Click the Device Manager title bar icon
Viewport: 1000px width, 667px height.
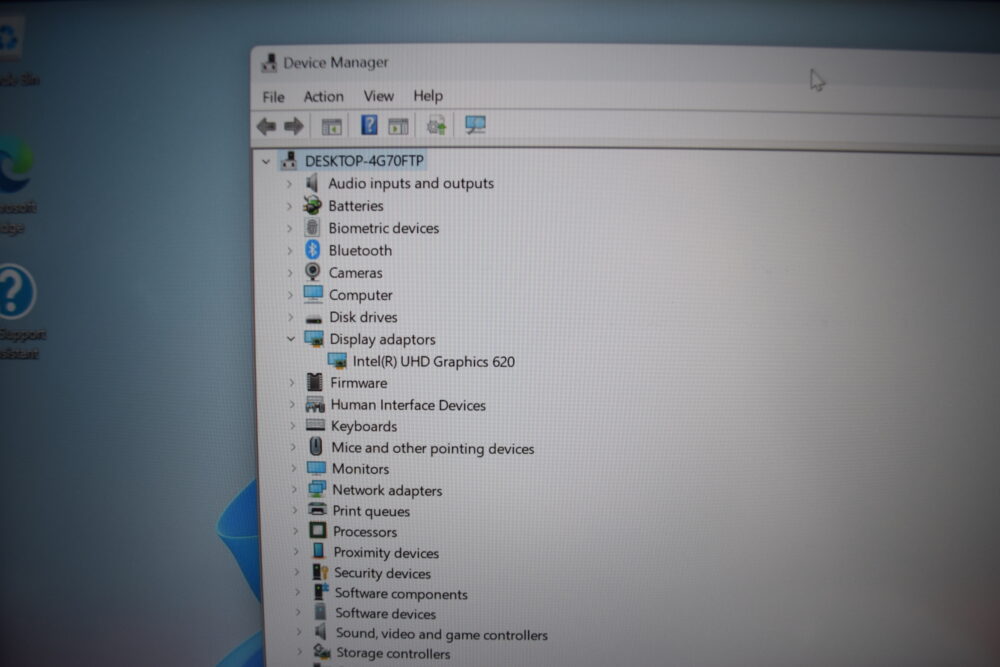[x=269, y=62]
